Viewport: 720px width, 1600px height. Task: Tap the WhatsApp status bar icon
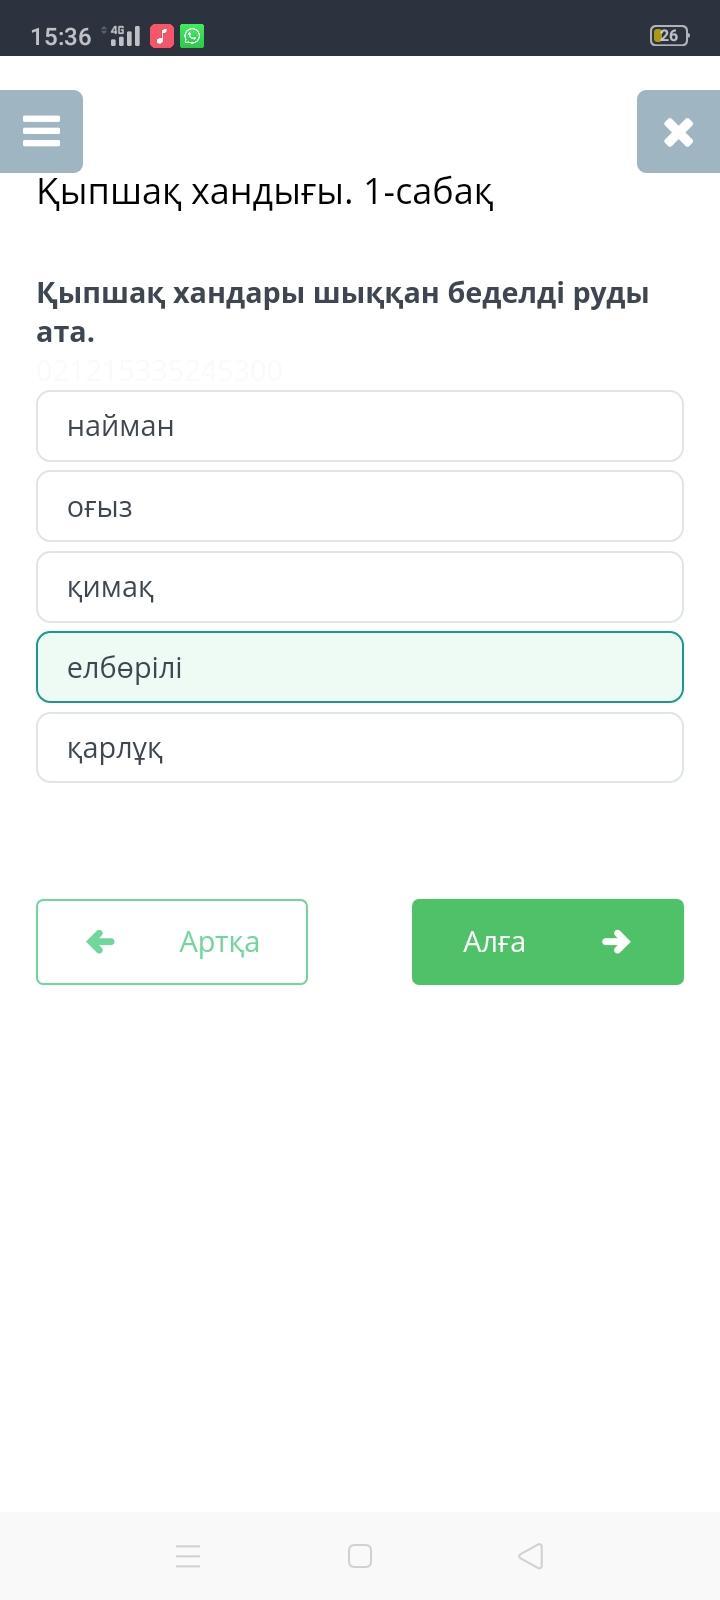click(192, 36)
